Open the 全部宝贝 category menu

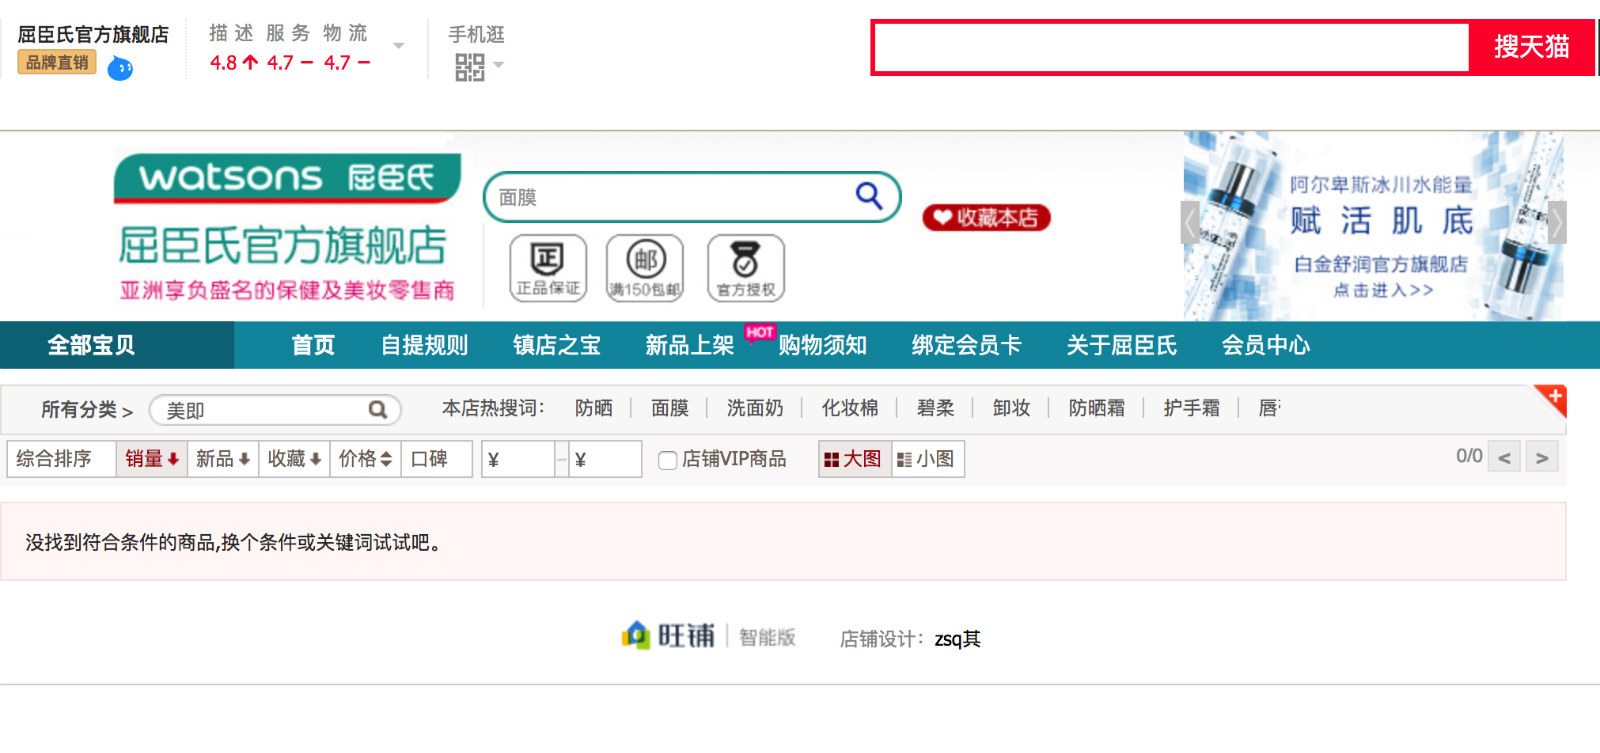117,345
